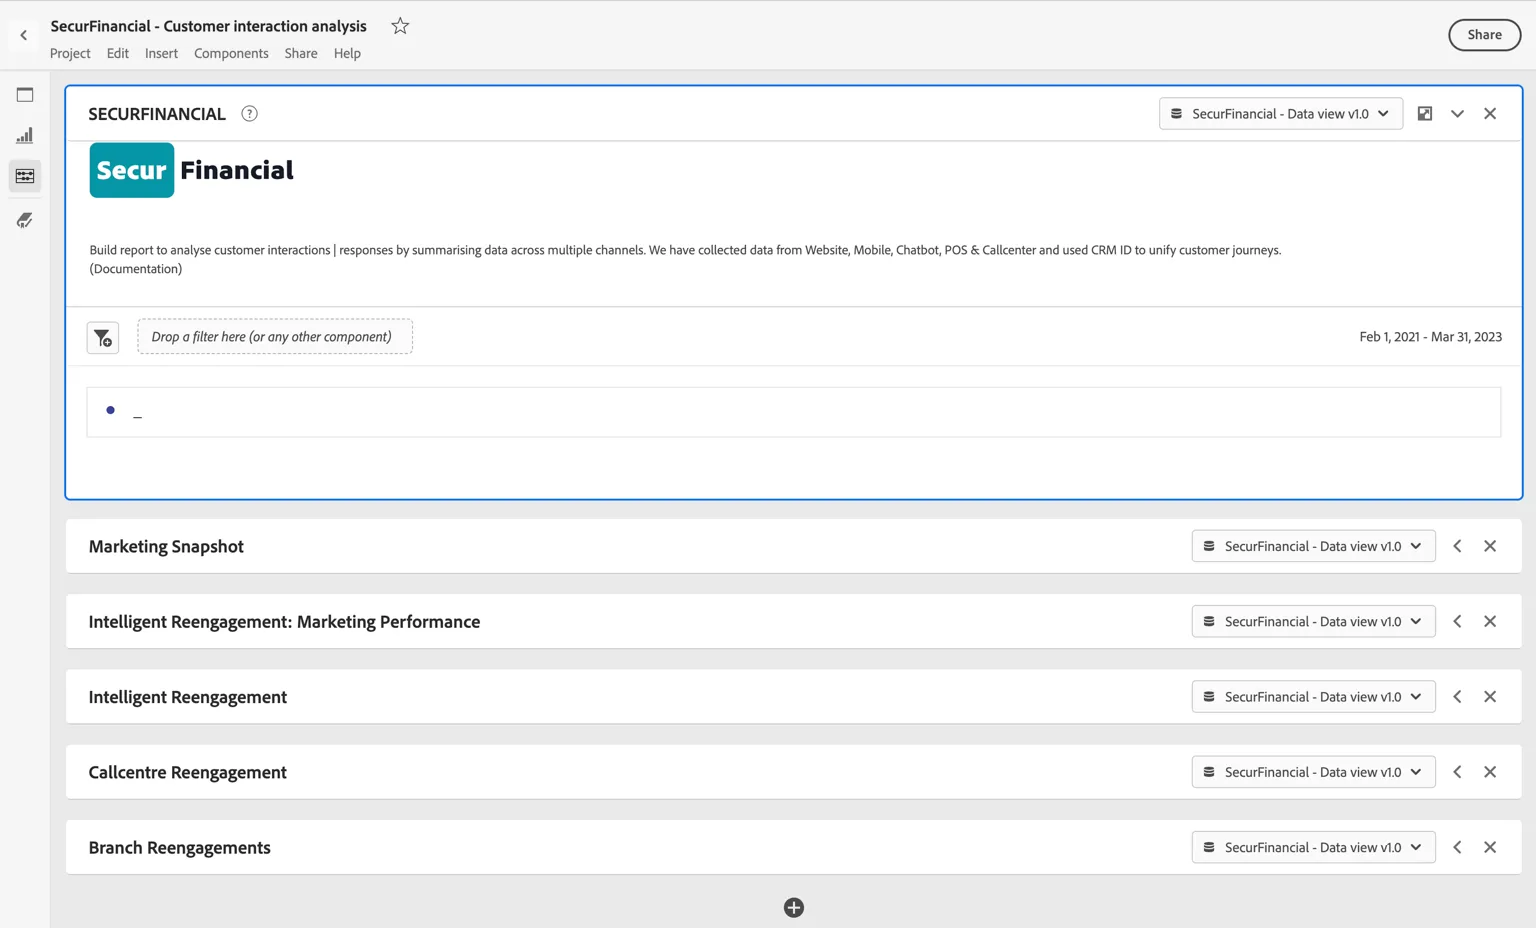This screenshot has width=1536, height=928.
Task: Open the Components menu
Action: (231, 54)
